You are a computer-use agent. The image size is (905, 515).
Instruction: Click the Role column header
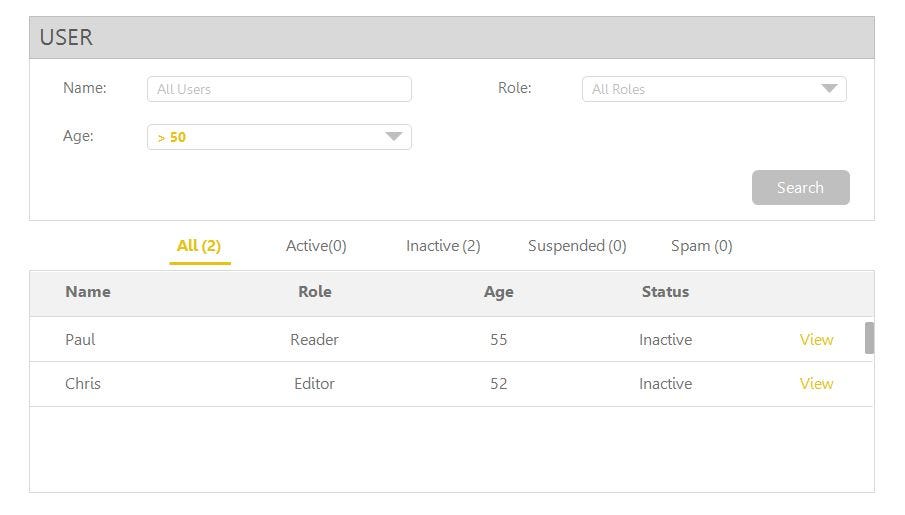pos(315,292)
